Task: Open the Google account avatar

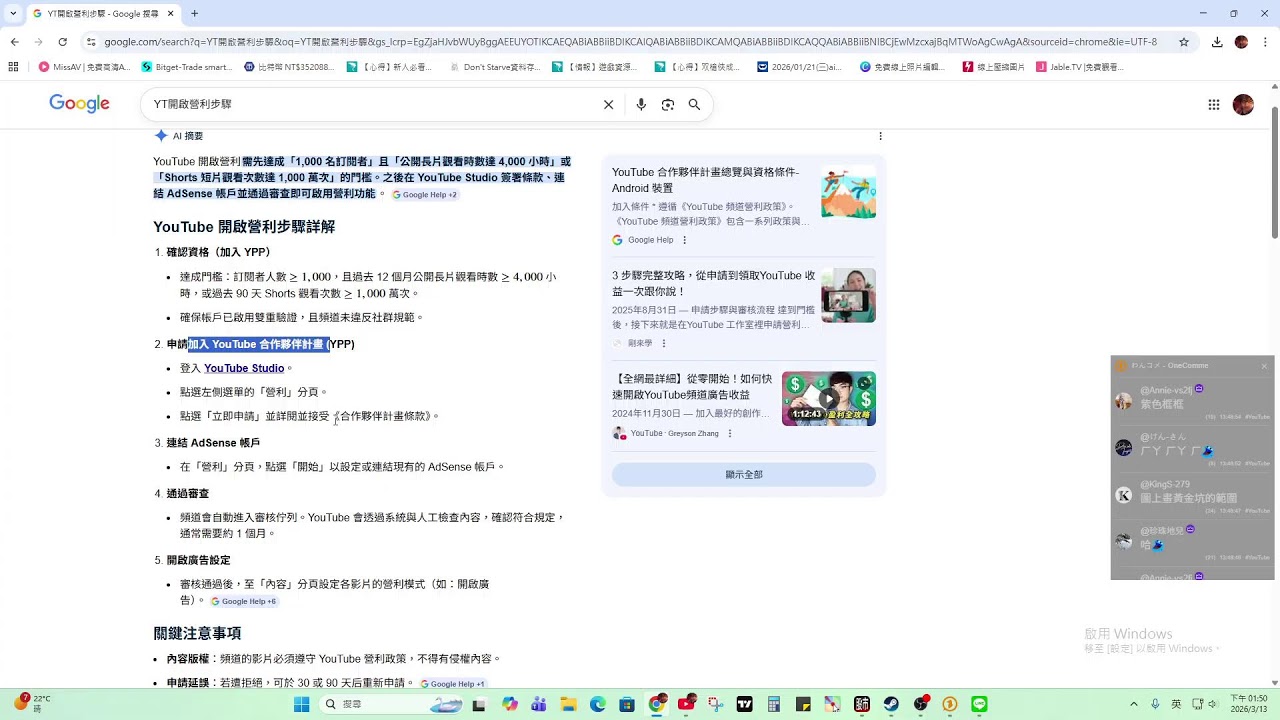Action: (1243, 105)
